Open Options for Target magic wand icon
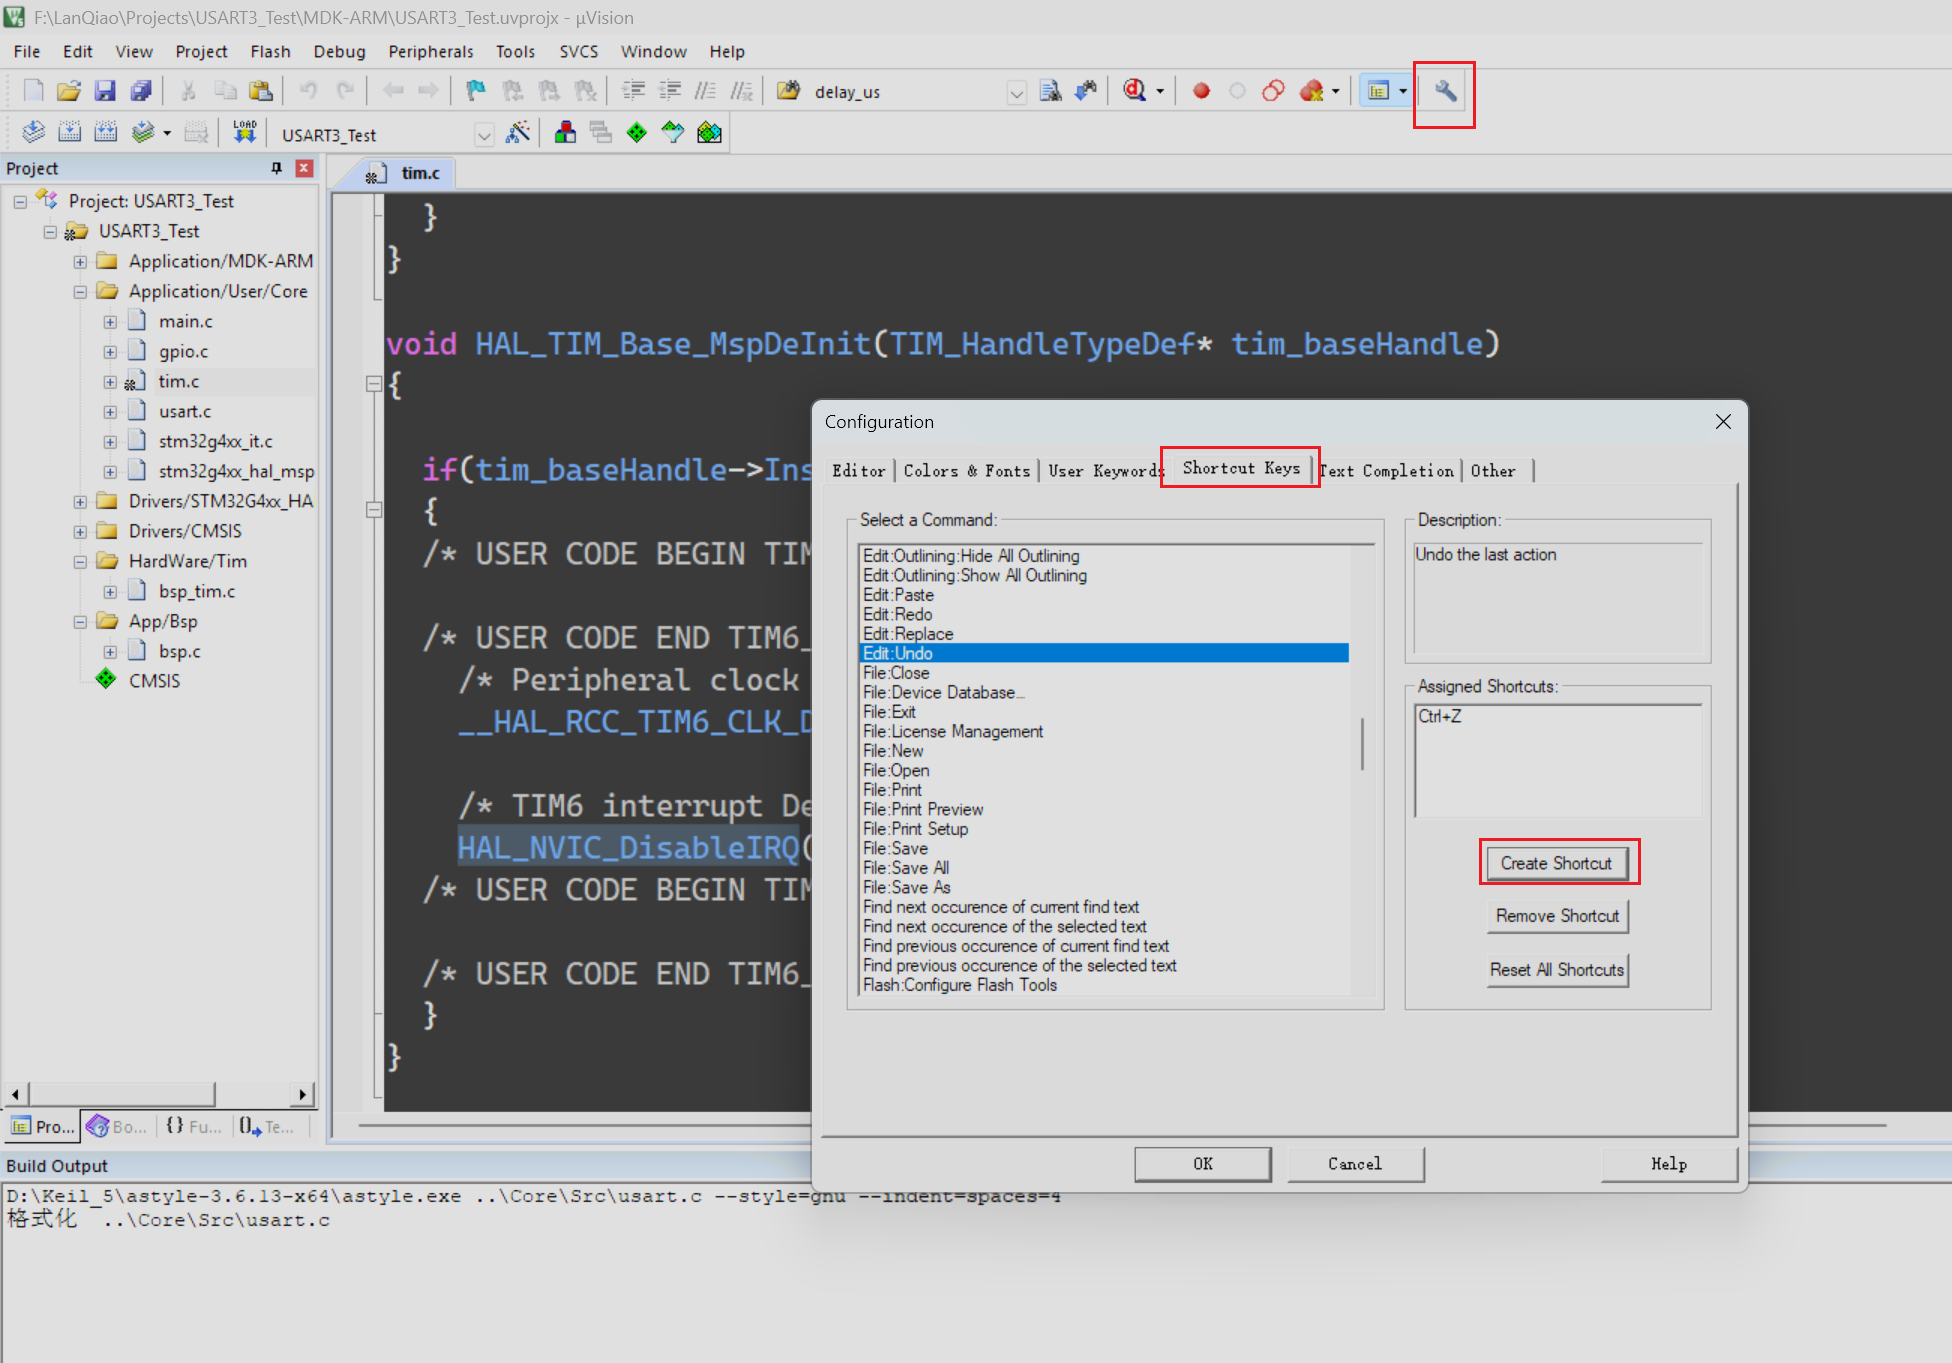The image size is (1952, 1363). (518, 133)
